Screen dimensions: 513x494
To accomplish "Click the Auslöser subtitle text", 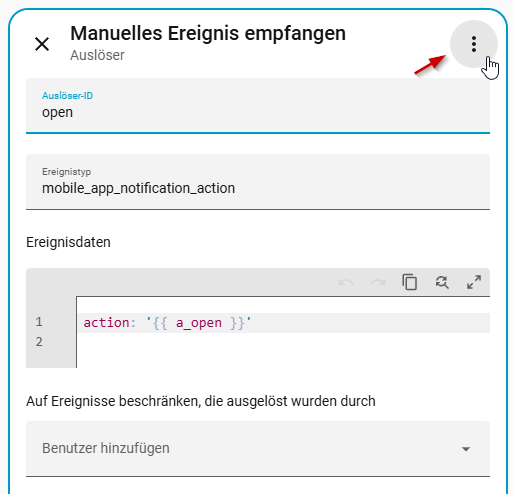I will [x=97, y=55].
